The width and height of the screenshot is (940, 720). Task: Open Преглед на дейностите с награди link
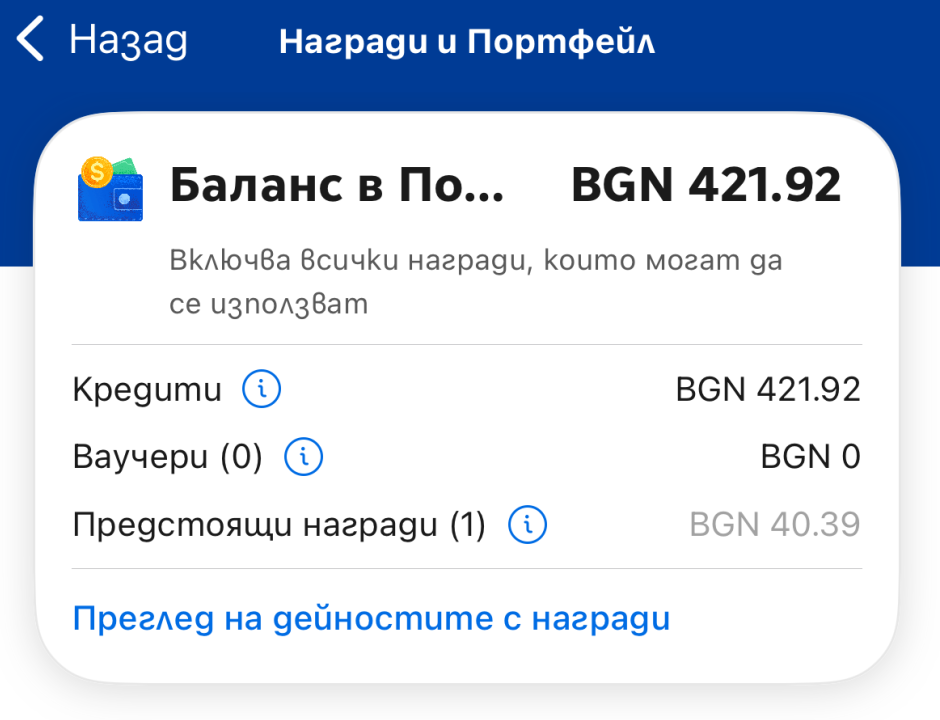coord(371,619)
